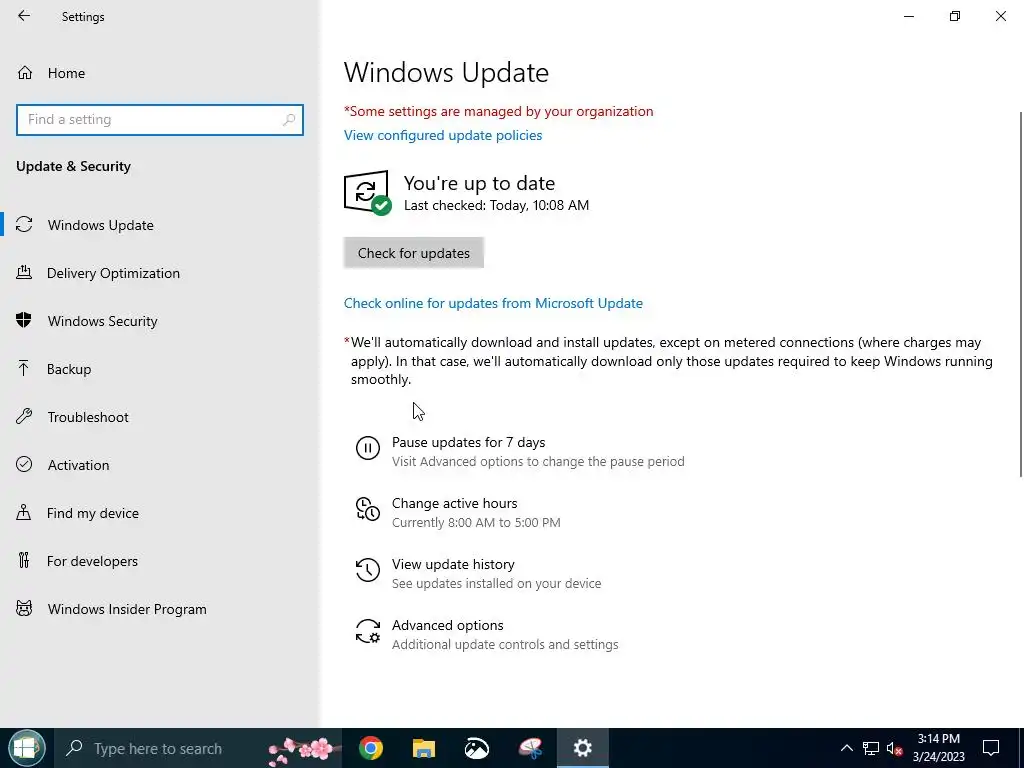Click the update status icon with green check
Image resolution: width=1024 pixels, height=768 pixels.
368,193
